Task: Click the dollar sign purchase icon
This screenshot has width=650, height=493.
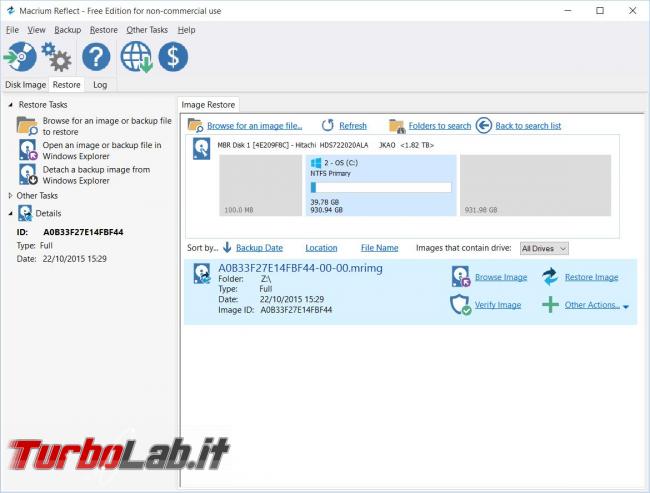Action: click(173, 56)
